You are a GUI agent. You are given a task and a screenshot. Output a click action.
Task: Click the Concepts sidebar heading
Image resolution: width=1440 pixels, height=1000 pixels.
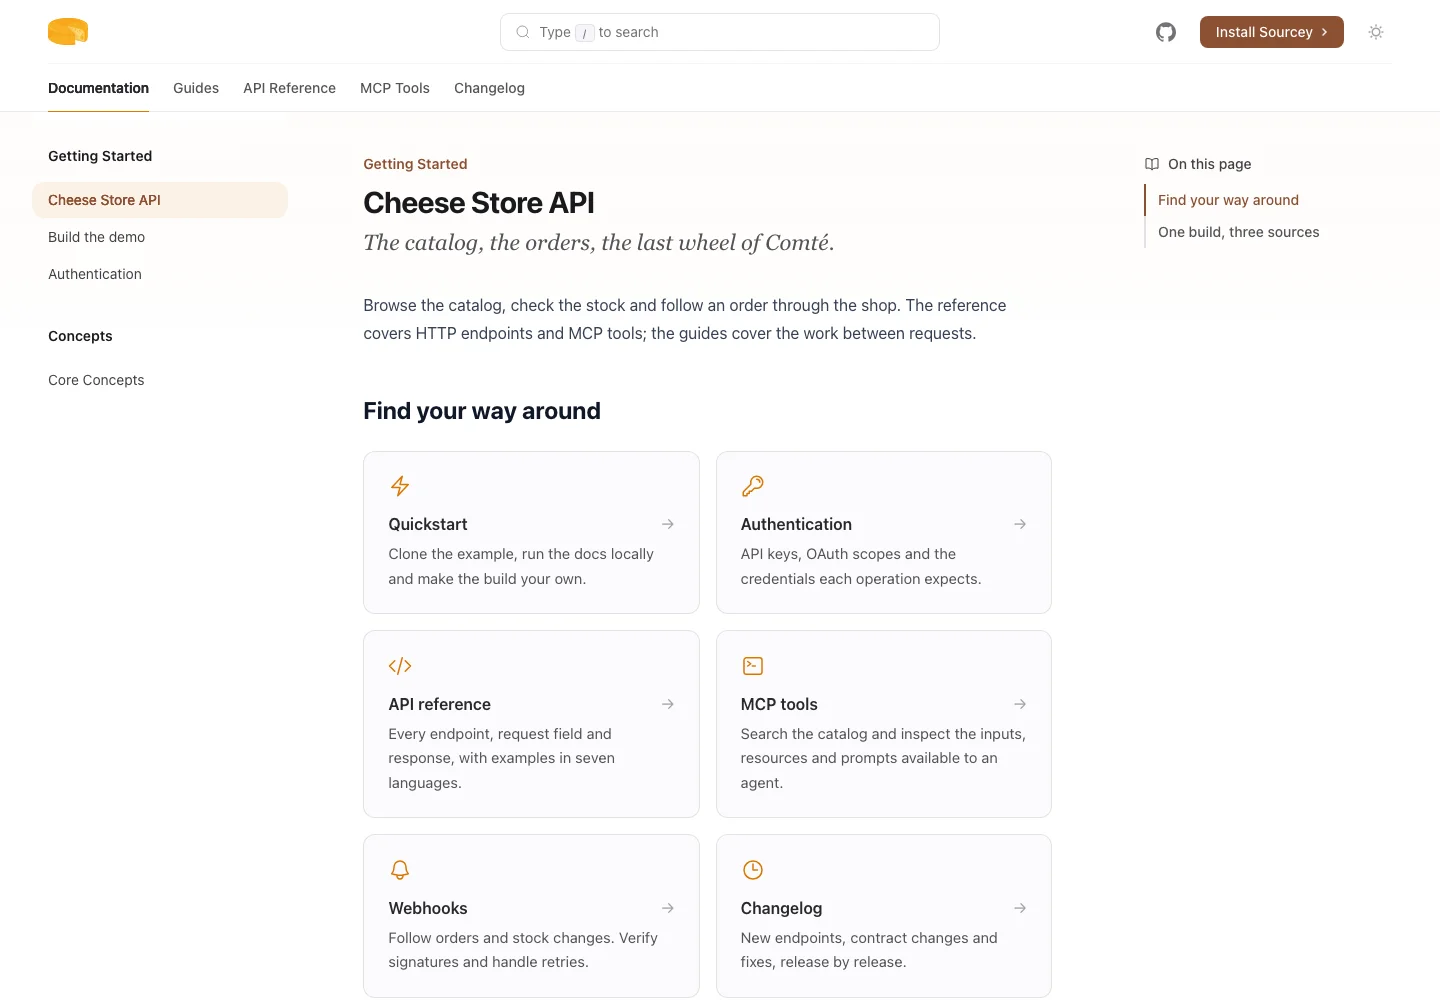click(80, 336)
